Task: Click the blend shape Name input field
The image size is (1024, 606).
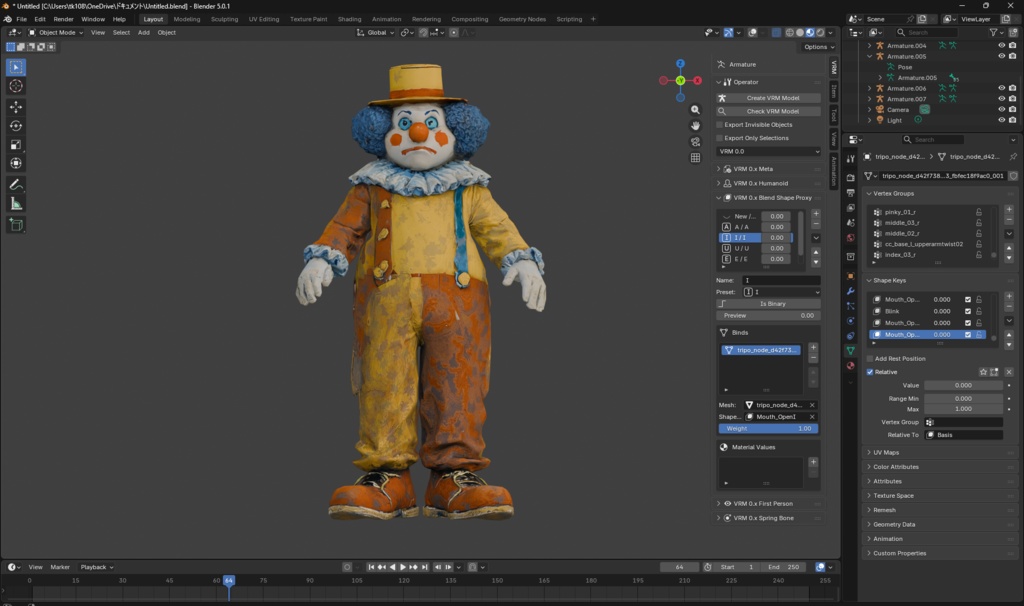Action: tap(781, 280)
